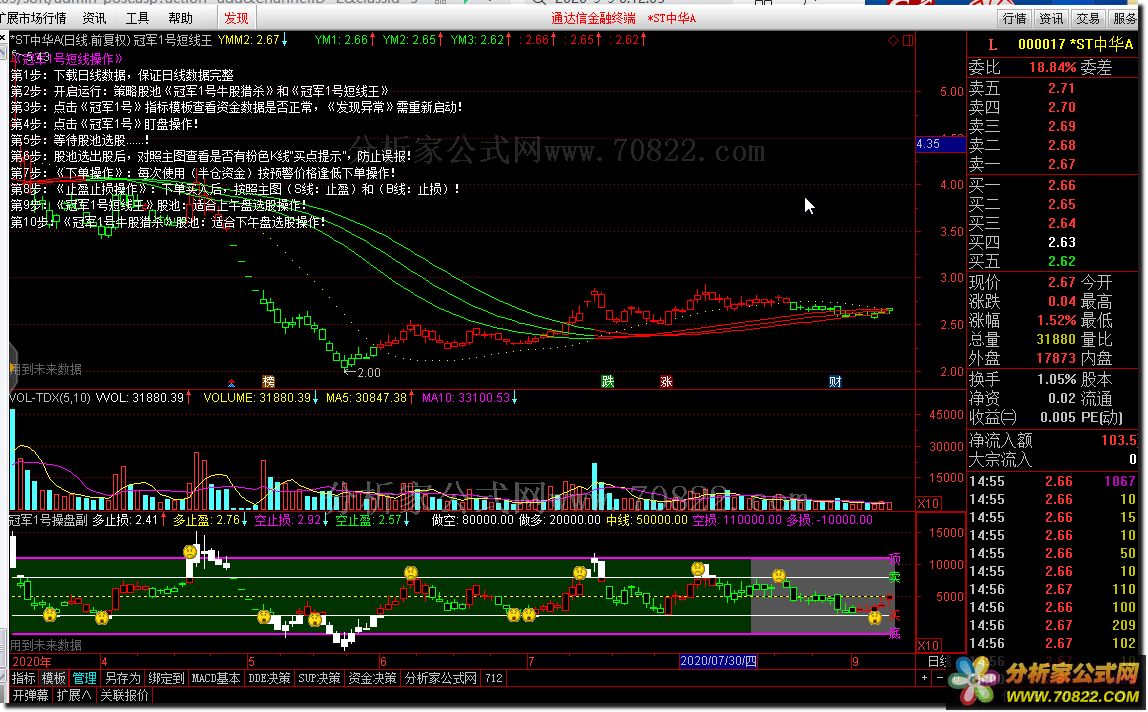Click the 通达信金融终端 title text
Image resolution: width=1148 pixels, height=712 pixels.
(593, 18)
